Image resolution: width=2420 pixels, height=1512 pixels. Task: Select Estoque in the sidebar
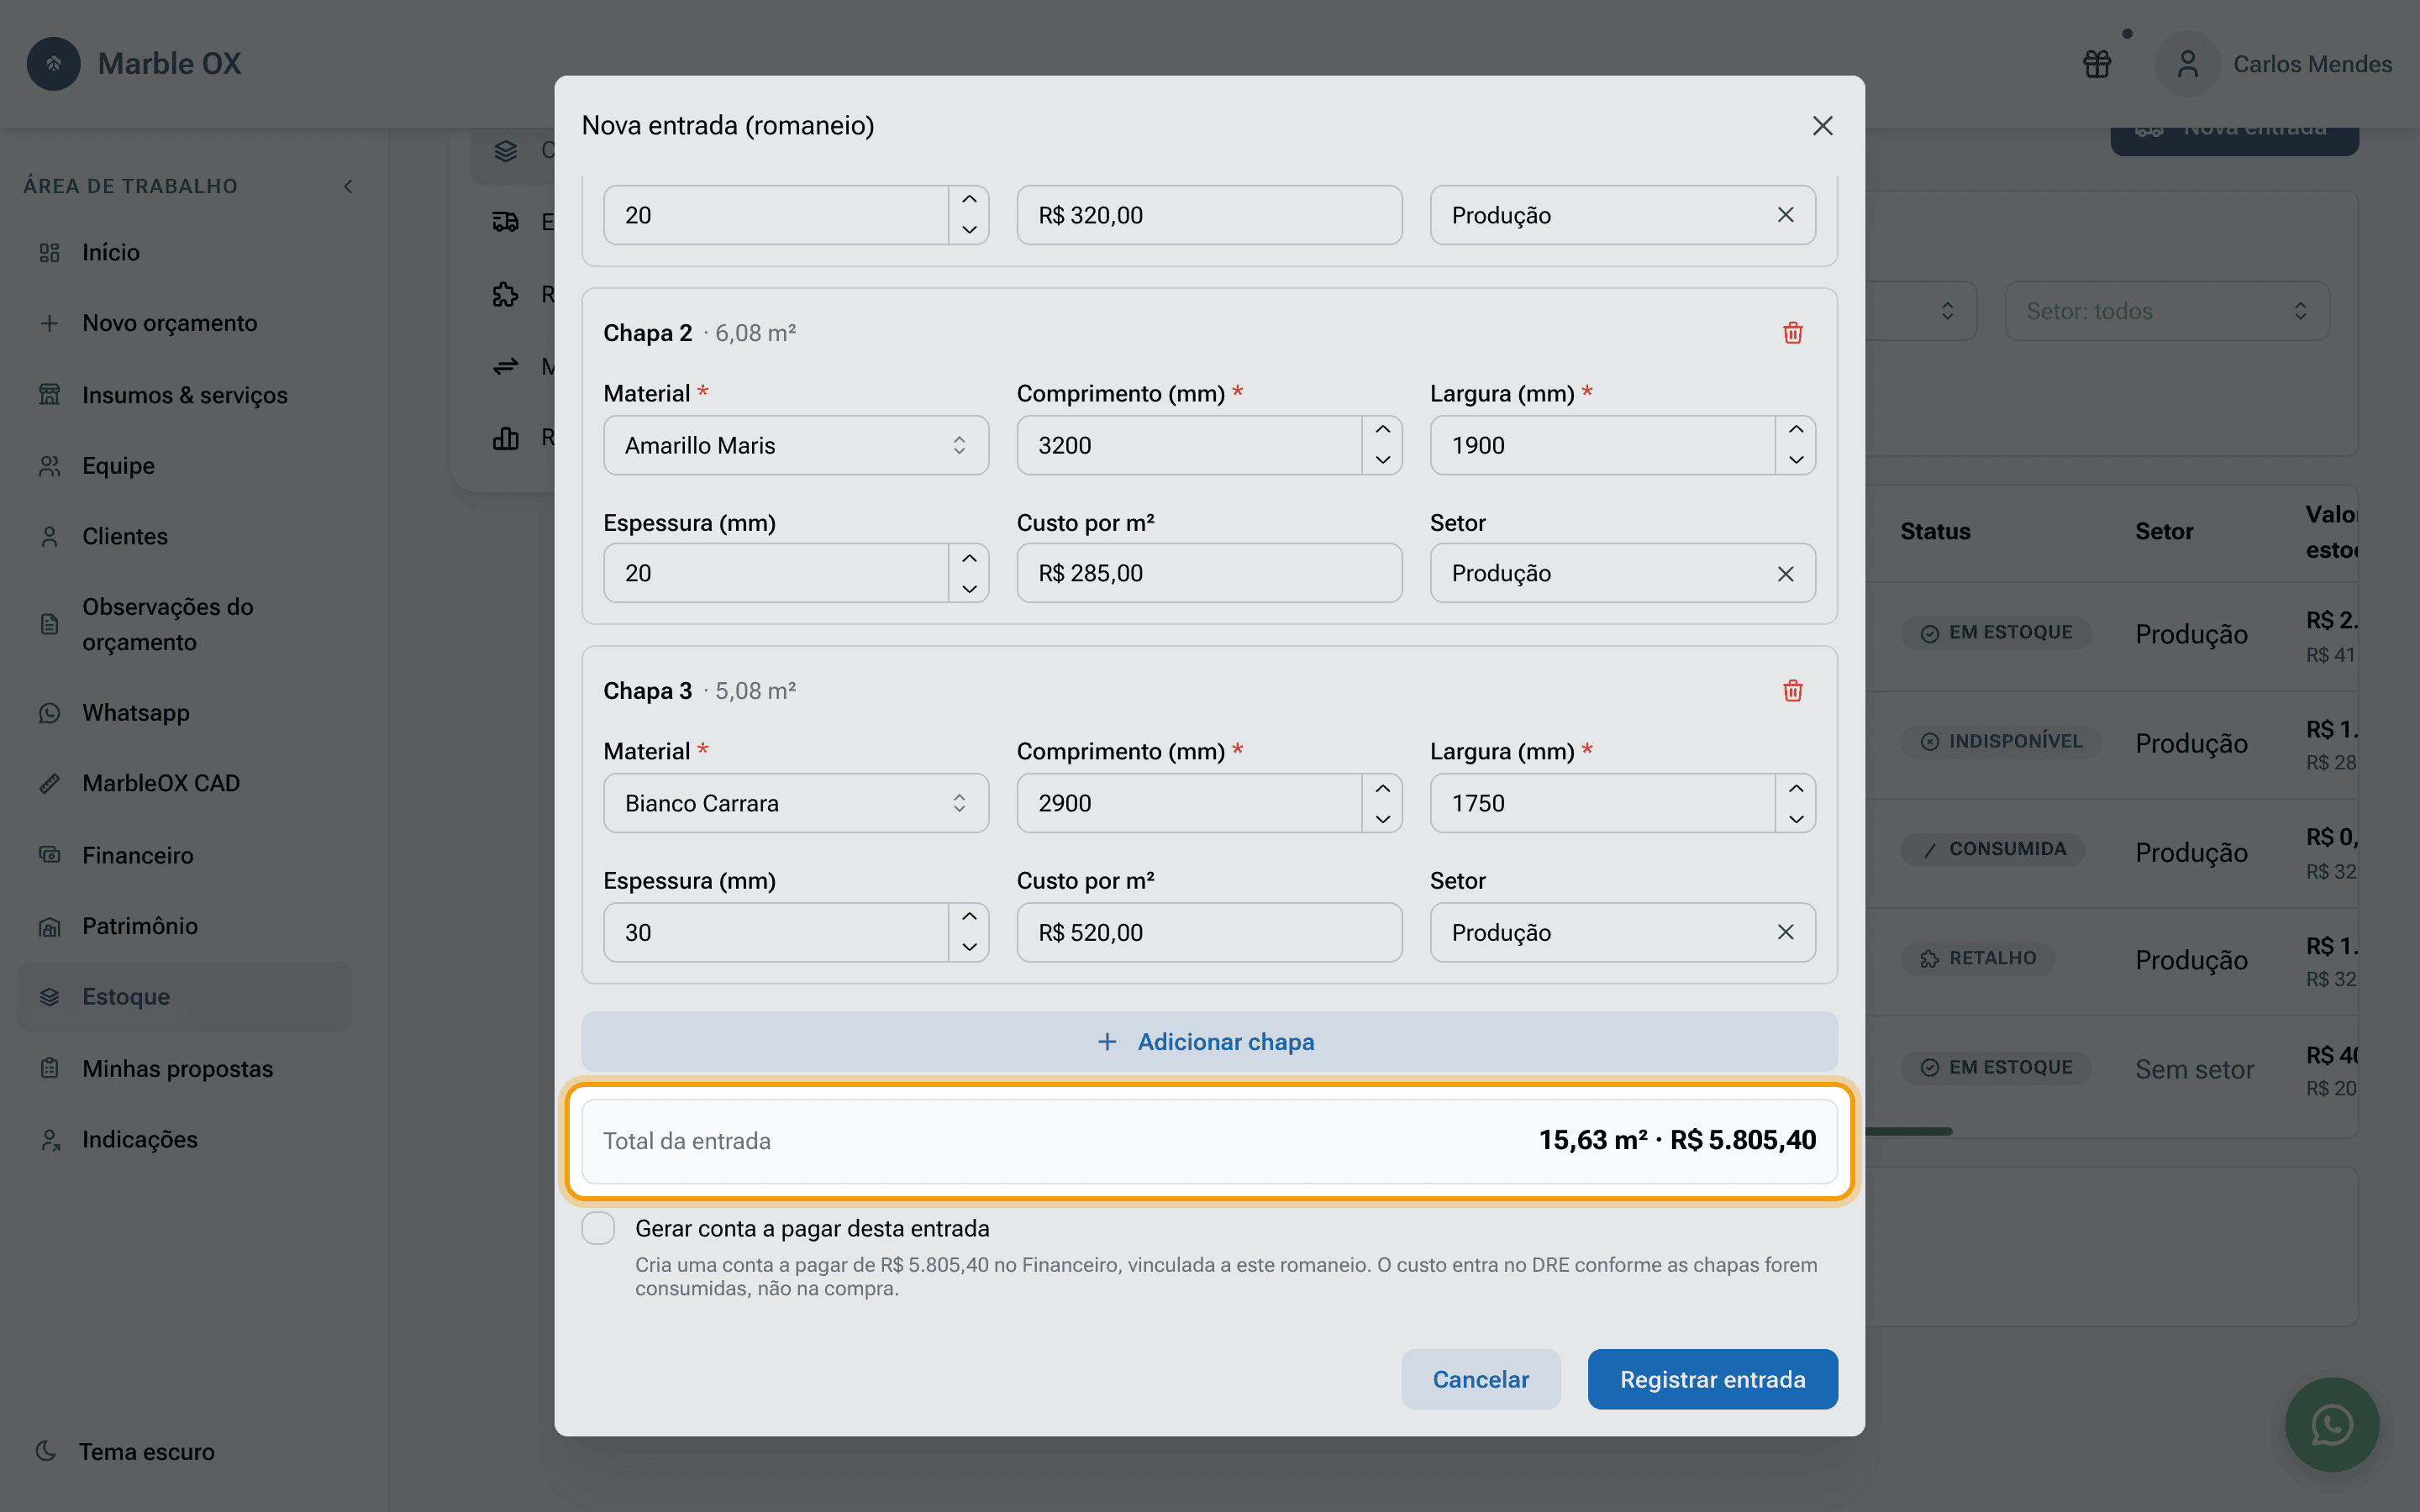tap(185, 997)
